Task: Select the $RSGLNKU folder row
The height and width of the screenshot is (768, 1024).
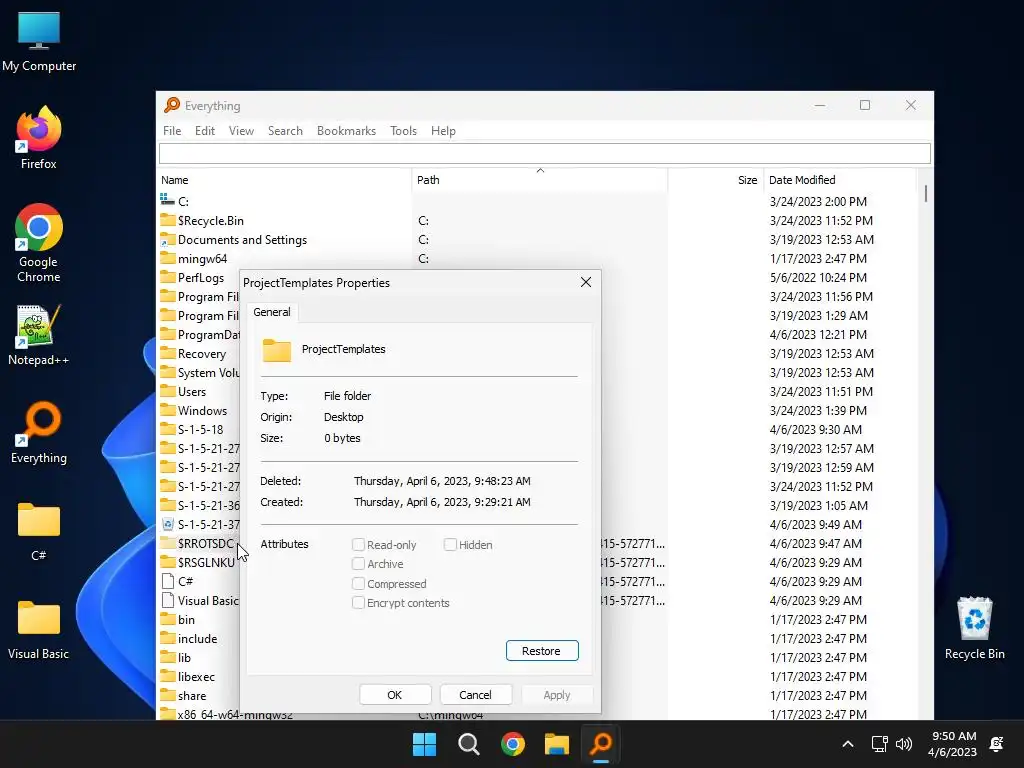Action: tap(198, 562)
